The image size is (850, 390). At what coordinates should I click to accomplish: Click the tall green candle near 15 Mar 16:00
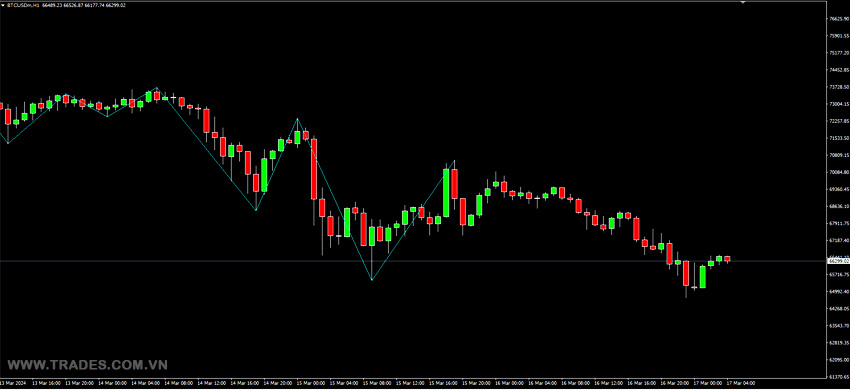(446, 193)
